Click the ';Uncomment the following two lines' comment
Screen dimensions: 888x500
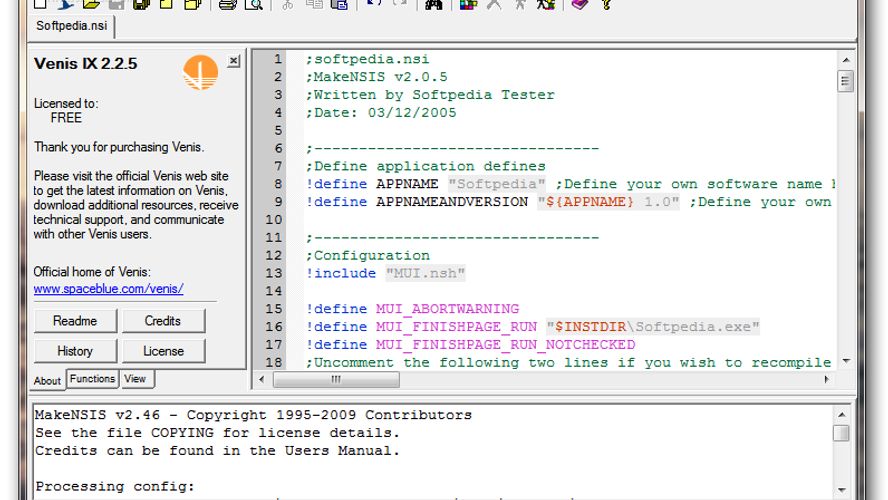click(569, 362)
